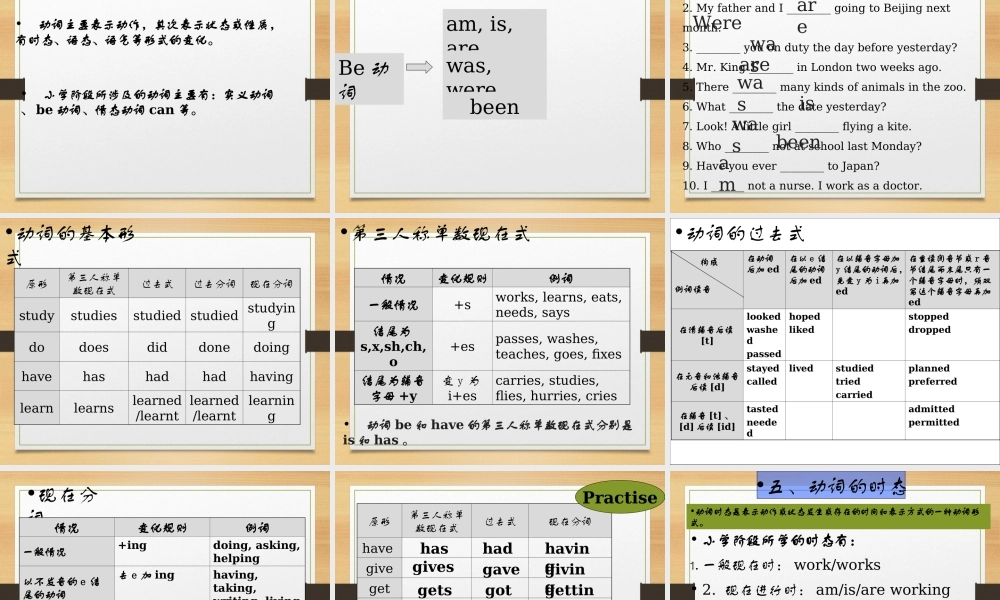
Task: Select the slide titled 五、动词的时态
Action: 835,536
